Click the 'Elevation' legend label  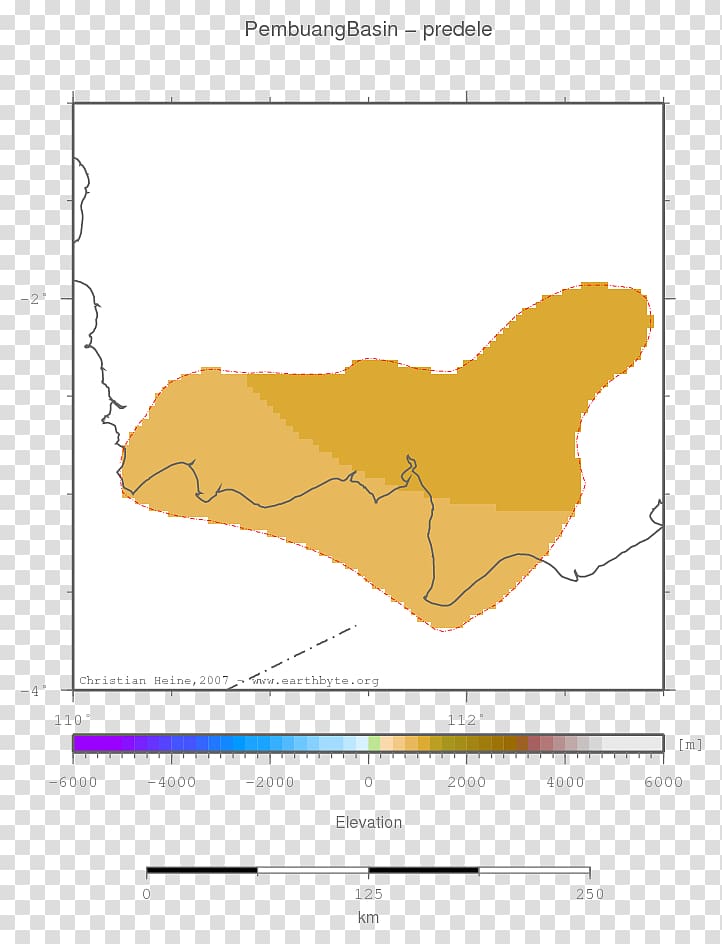pyautogui.click(x=369, y=822)
